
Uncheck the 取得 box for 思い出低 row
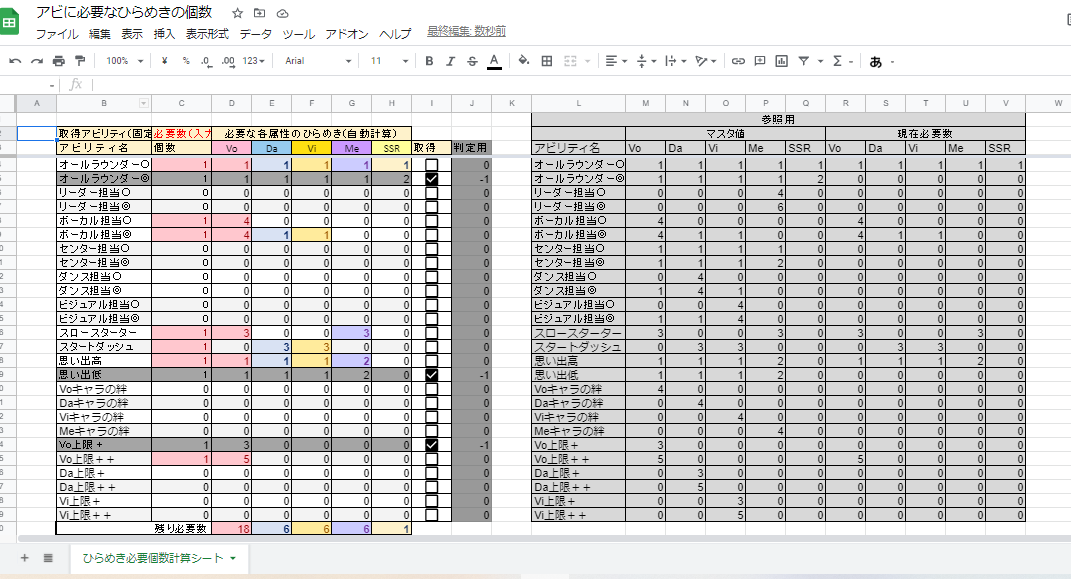coord(431,375)
